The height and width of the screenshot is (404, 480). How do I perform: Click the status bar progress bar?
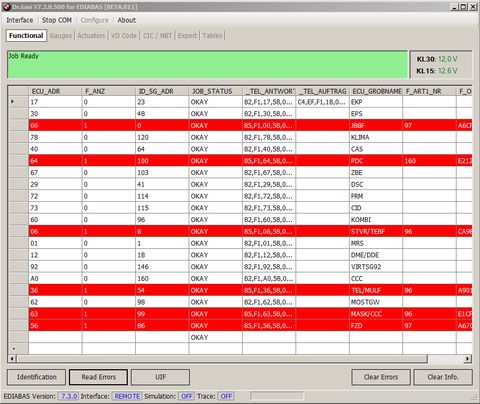[x=277, y=396]
